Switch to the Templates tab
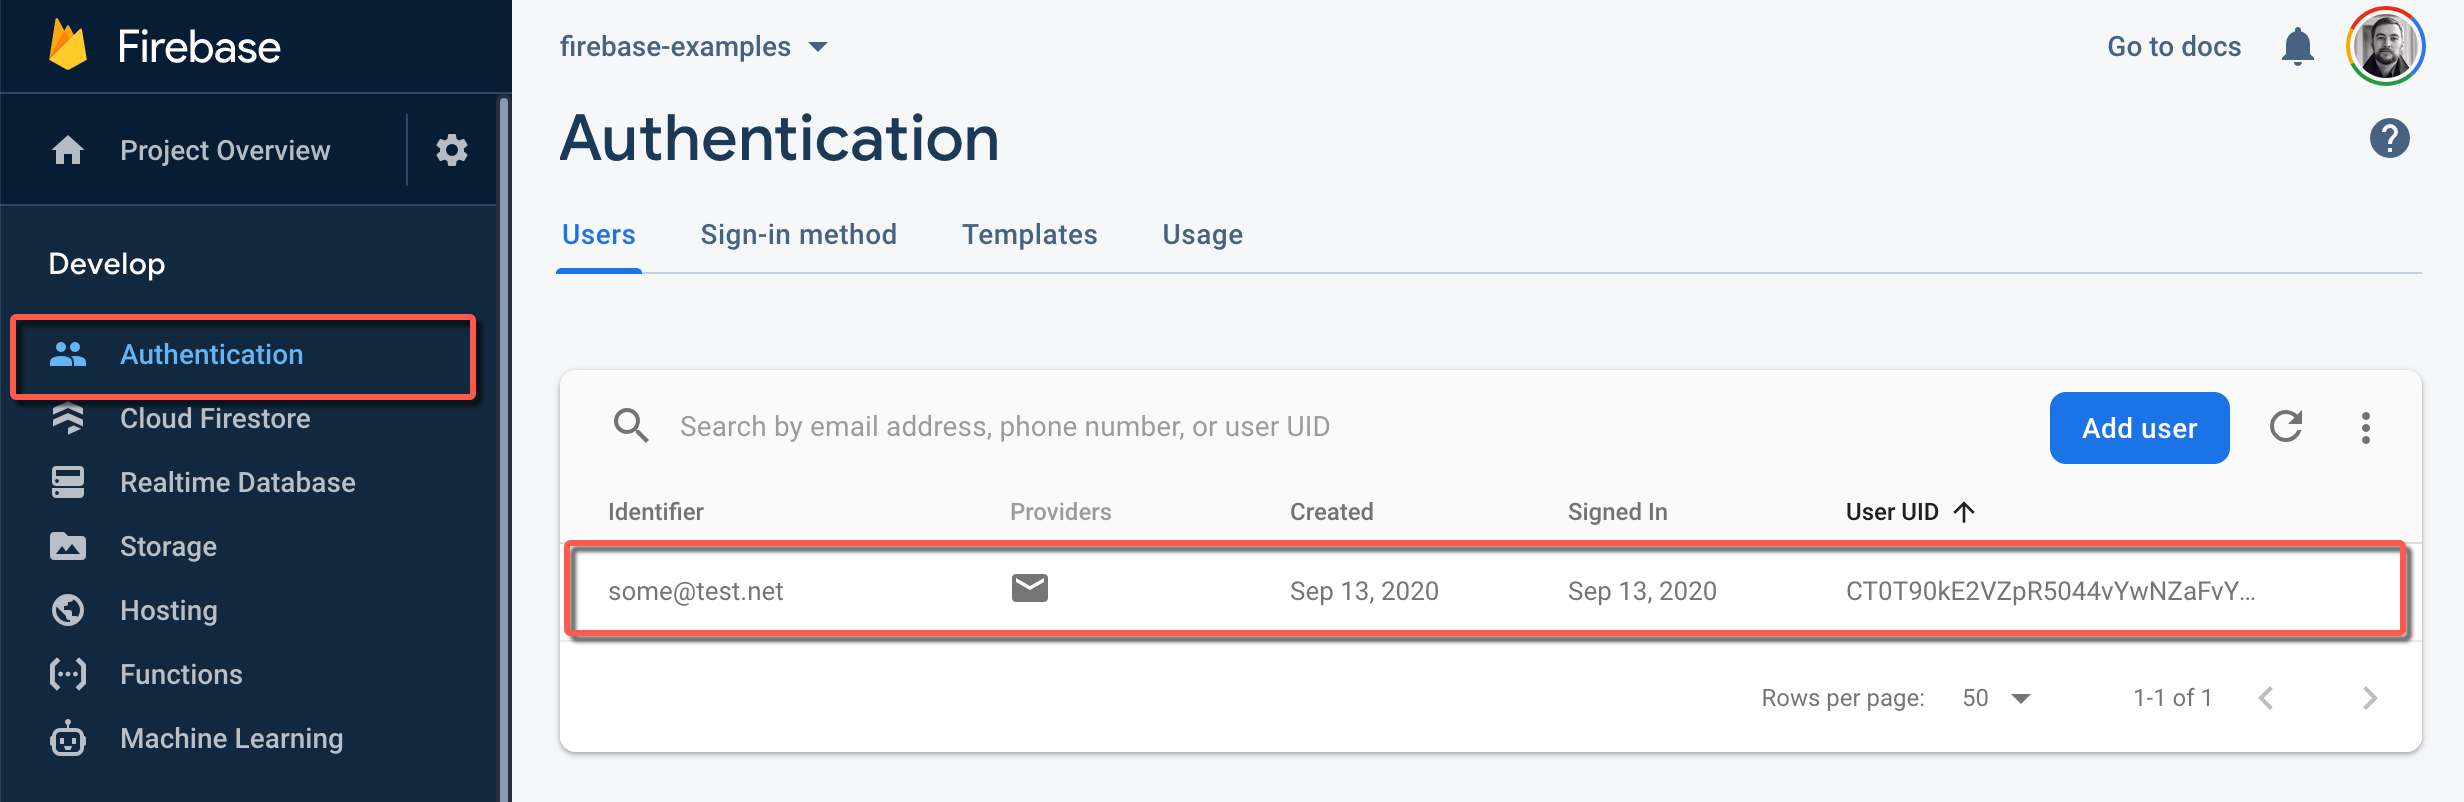Viewport: 2464px width, 802px height. click(x=1029, y=235)
